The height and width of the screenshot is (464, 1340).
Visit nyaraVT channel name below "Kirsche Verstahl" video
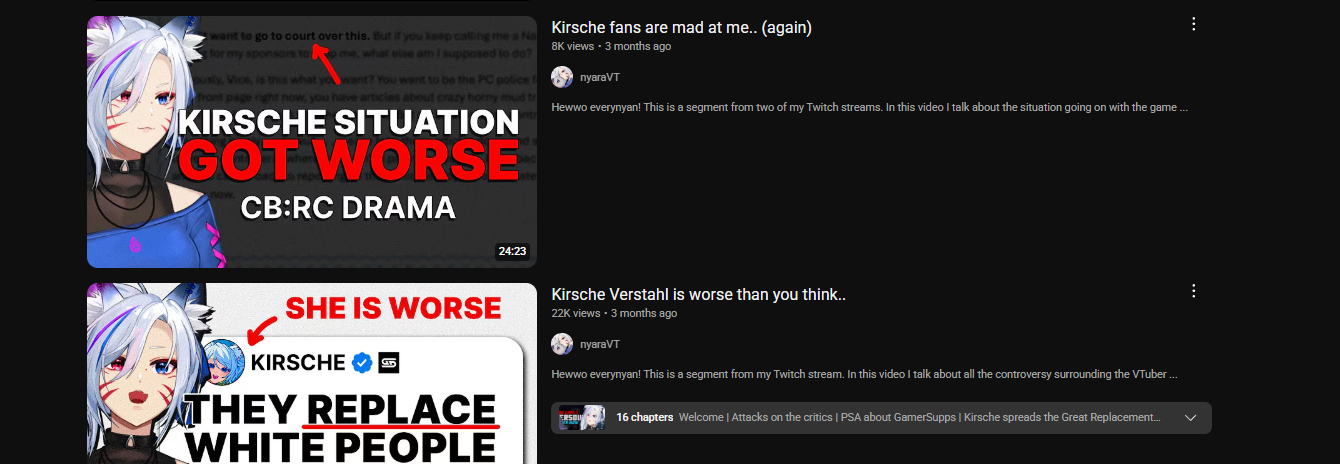tap(600, 344)
